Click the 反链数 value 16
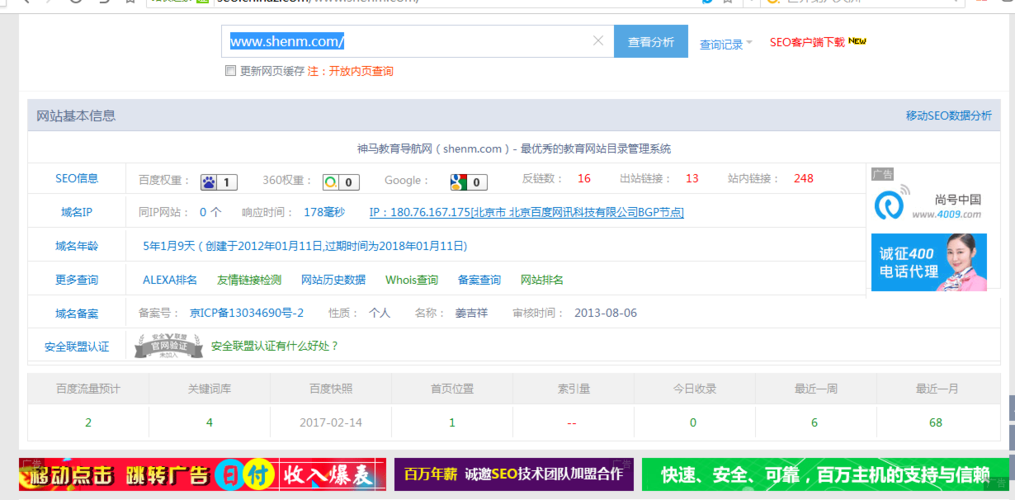The width and height of the screenshot is (1015, 500). [584, 178]
